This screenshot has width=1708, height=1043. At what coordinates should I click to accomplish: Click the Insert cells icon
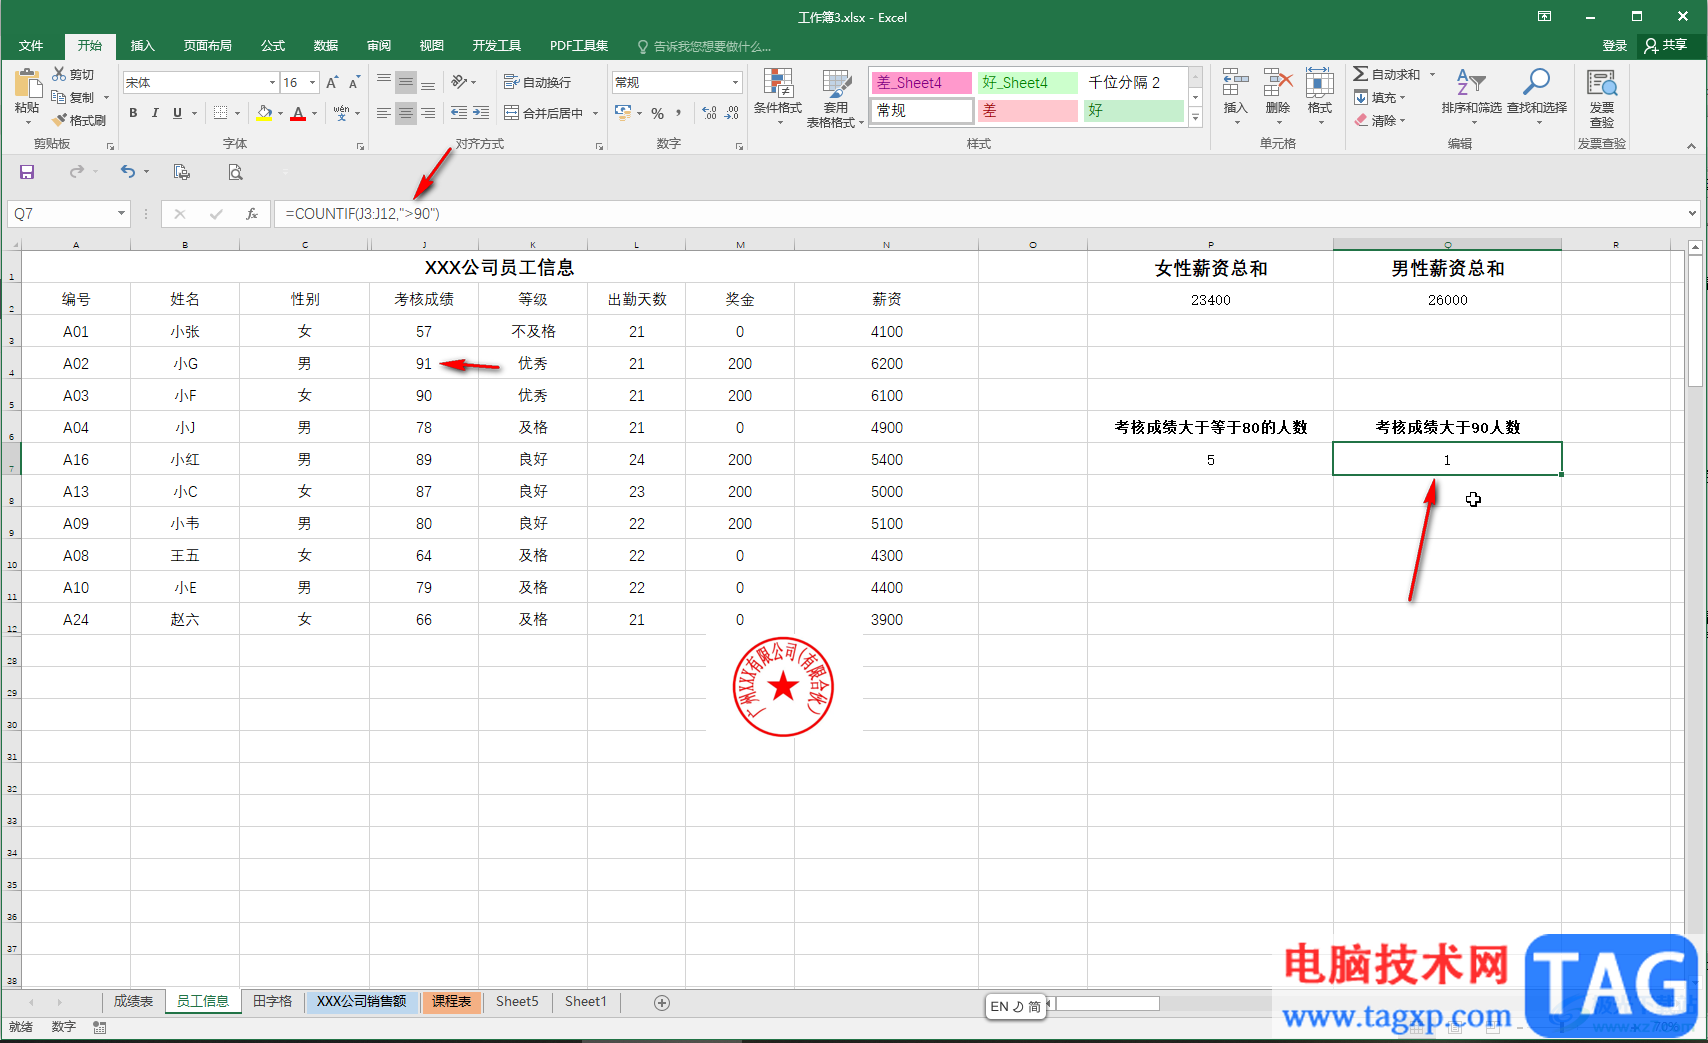pos(1236,83)
